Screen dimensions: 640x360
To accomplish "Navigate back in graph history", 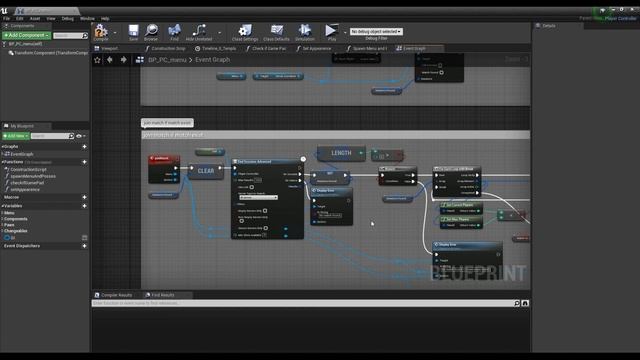I will click(x=110, y=60).
